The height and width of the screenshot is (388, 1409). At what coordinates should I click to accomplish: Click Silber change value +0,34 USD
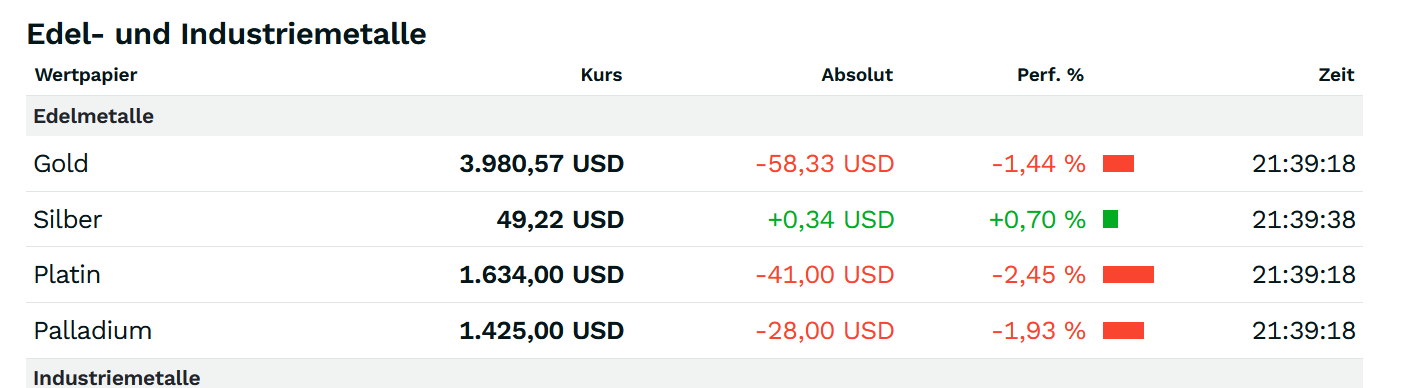point(830,219)
